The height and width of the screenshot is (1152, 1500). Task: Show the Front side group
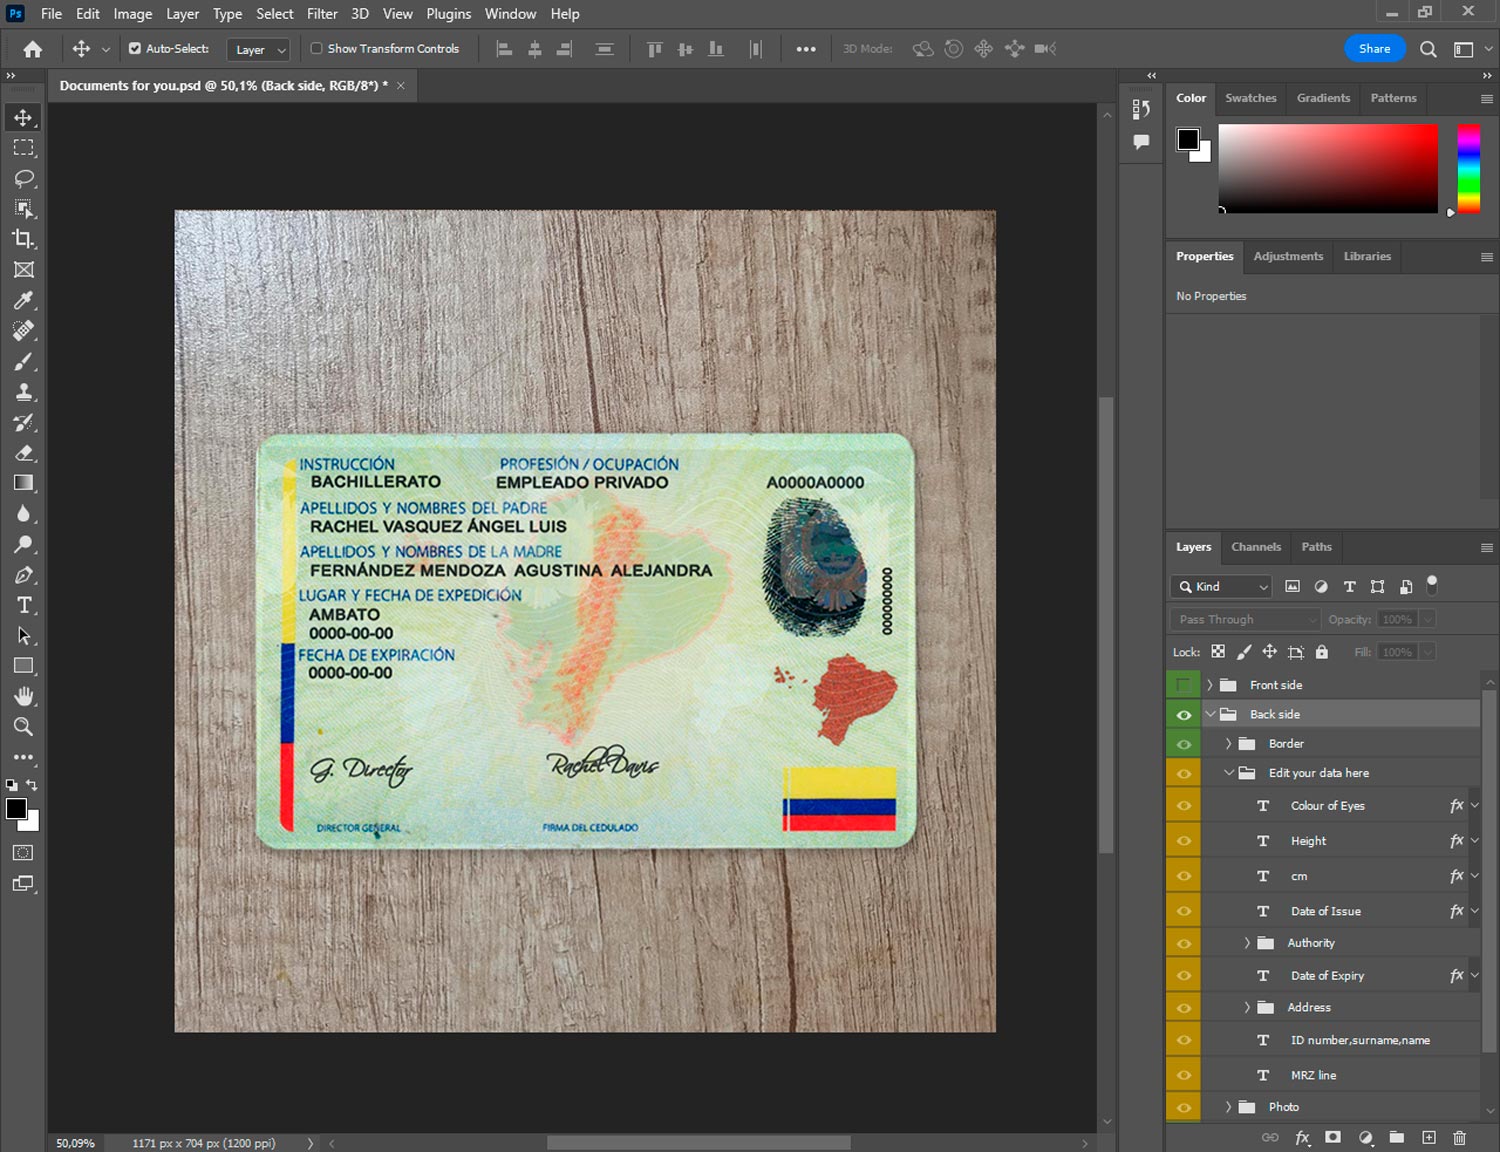click(1184, 685)
